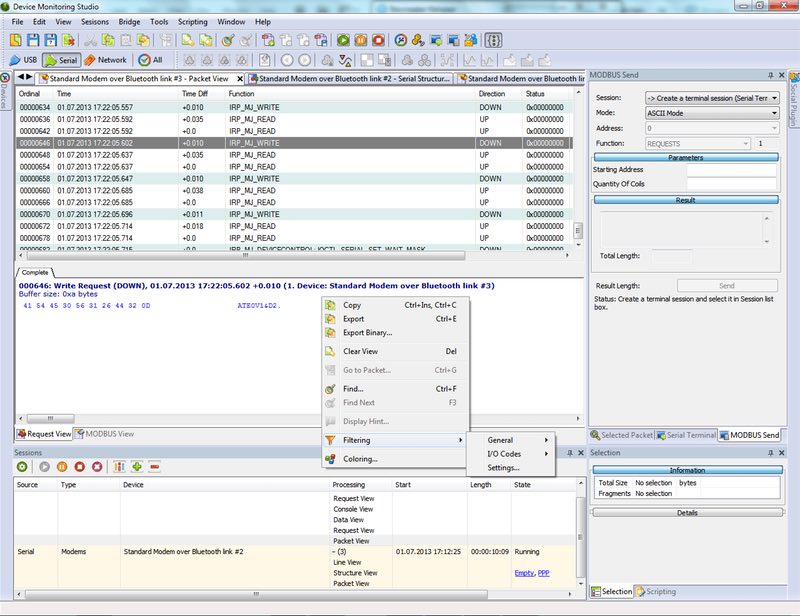Click the green Start monitoring toolbar icon
800x616 pixels.
pos(343,40)
